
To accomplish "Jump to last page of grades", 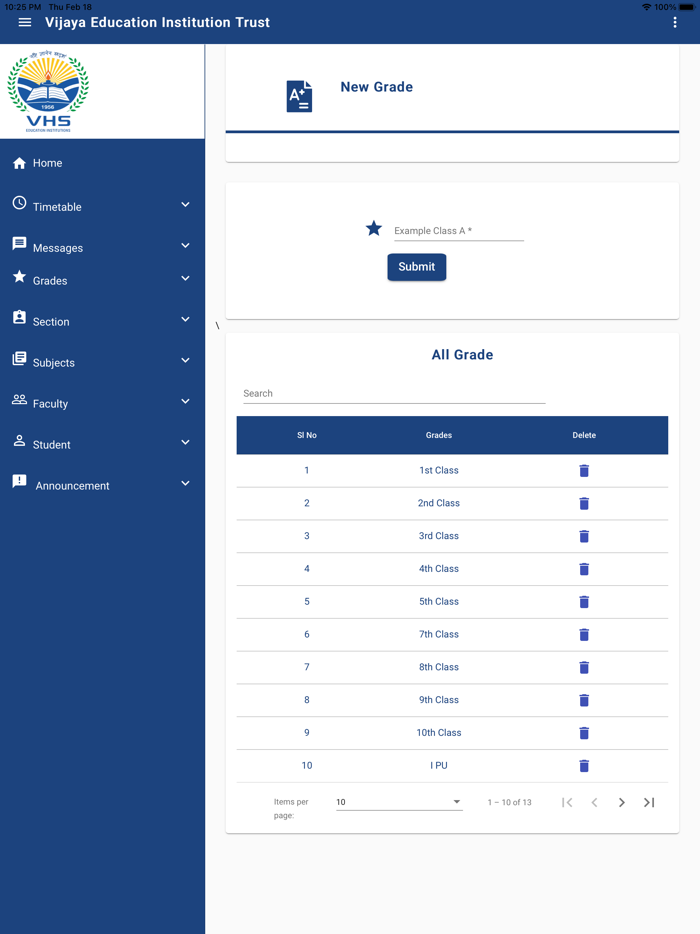I will tap(649, 802).
